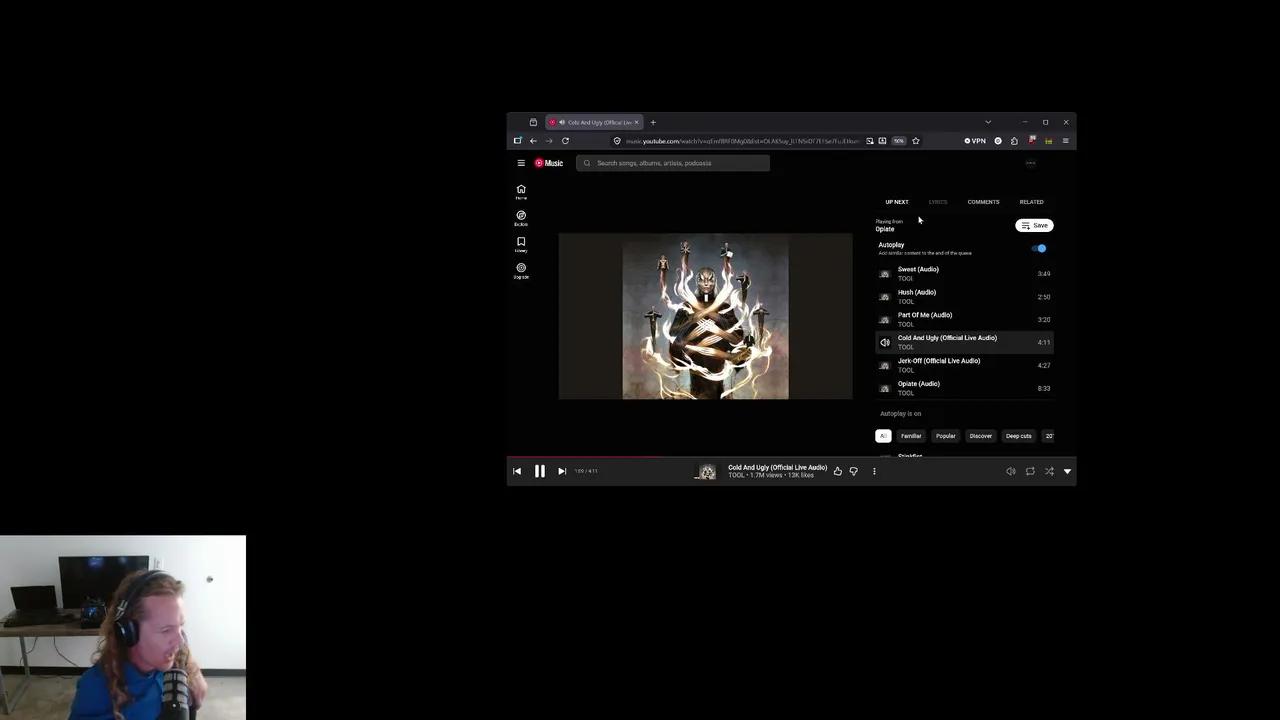Open the three-dot song options menu

(874, 471)
